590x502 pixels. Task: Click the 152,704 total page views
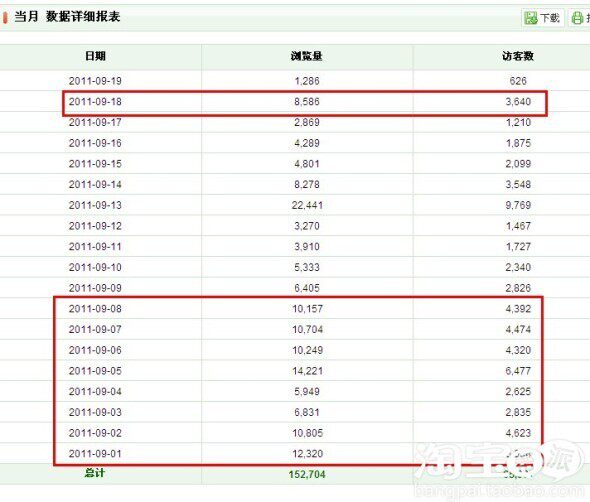(307, 474)
